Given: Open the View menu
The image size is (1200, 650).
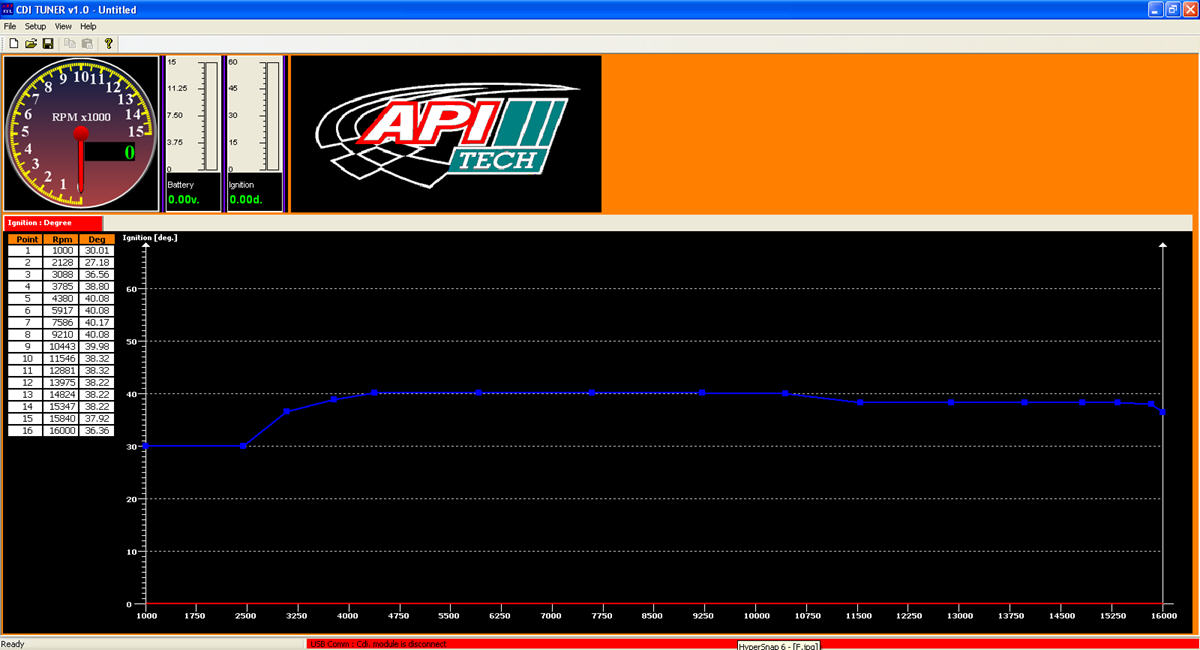Looking at the screenshot, I should 63,26.
